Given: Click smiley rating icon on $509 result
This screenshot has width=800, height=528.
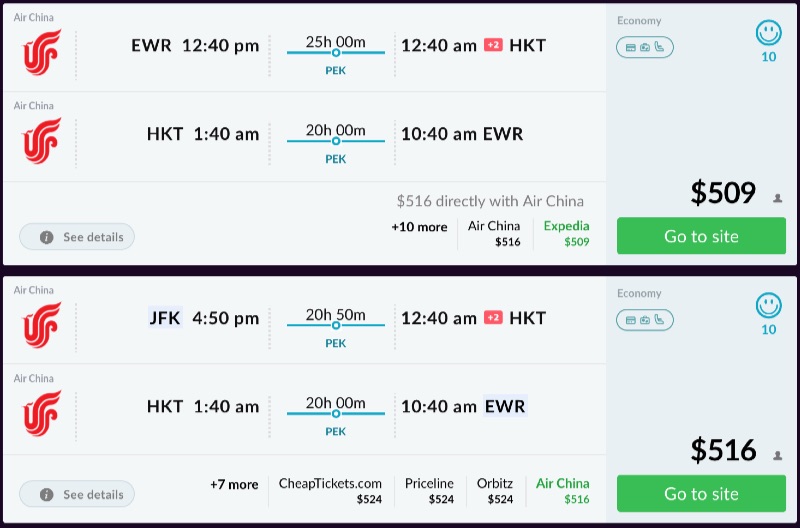Looking at the screenshot, I should [768, 33].
